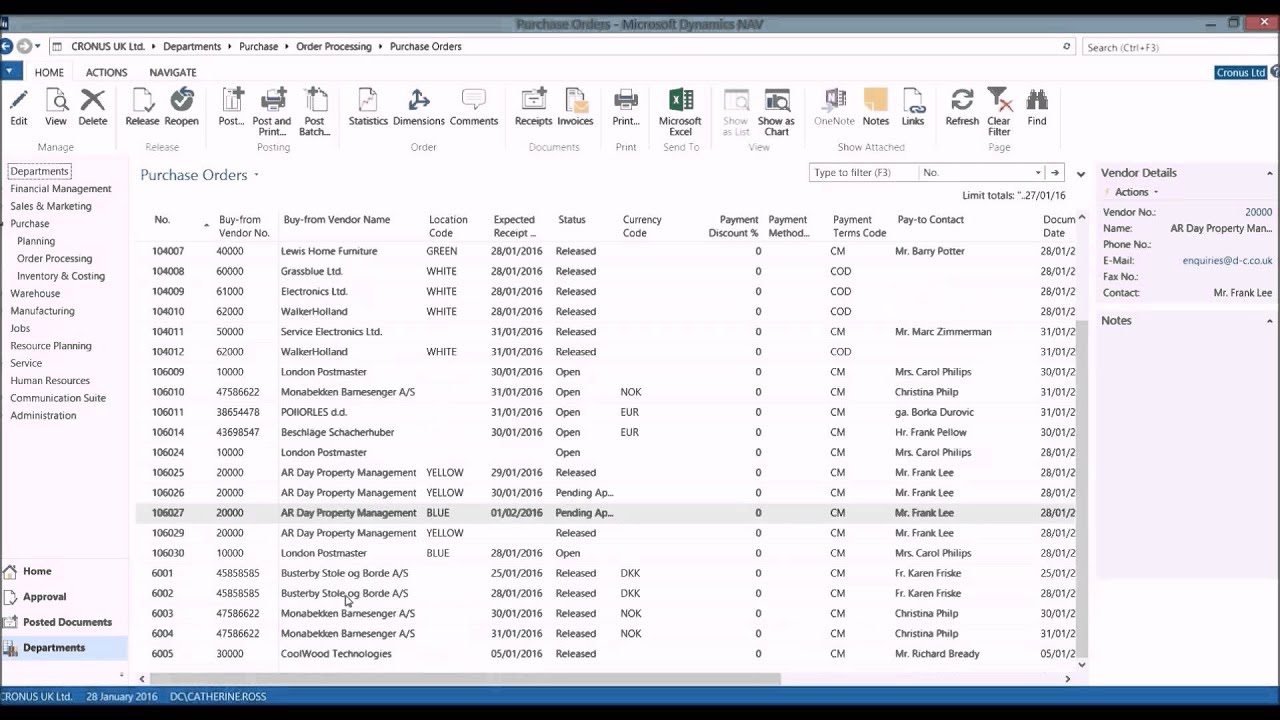The width and height of the screenshot is (1280, 720).
Task: Open Post Batch action
Action: pos(315,112)
